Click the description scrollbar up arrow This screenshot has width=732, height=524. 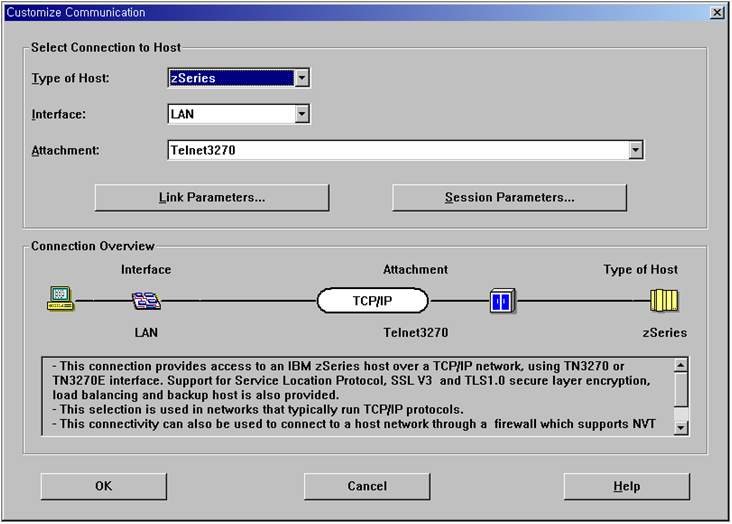click(x=681, y=365)
